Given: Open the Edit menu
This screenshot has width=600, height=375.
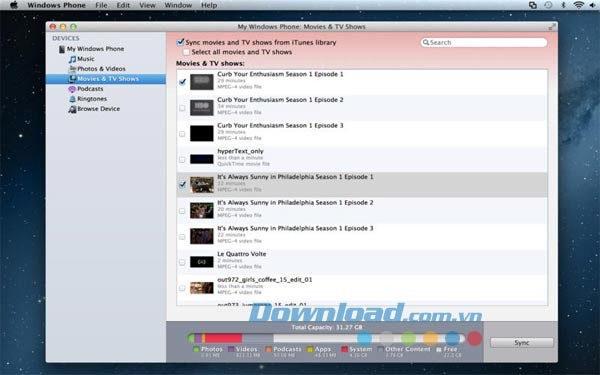Looking at the screenshot, I should (123, 5).
